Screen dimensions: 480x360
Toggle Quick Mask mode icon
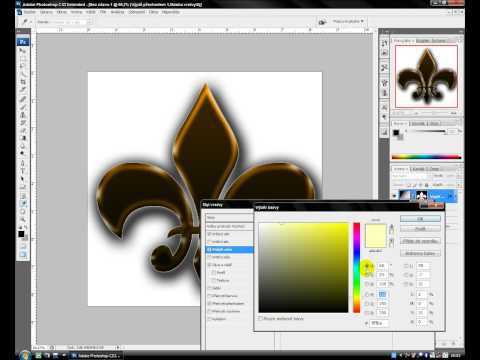pos(23,247)
